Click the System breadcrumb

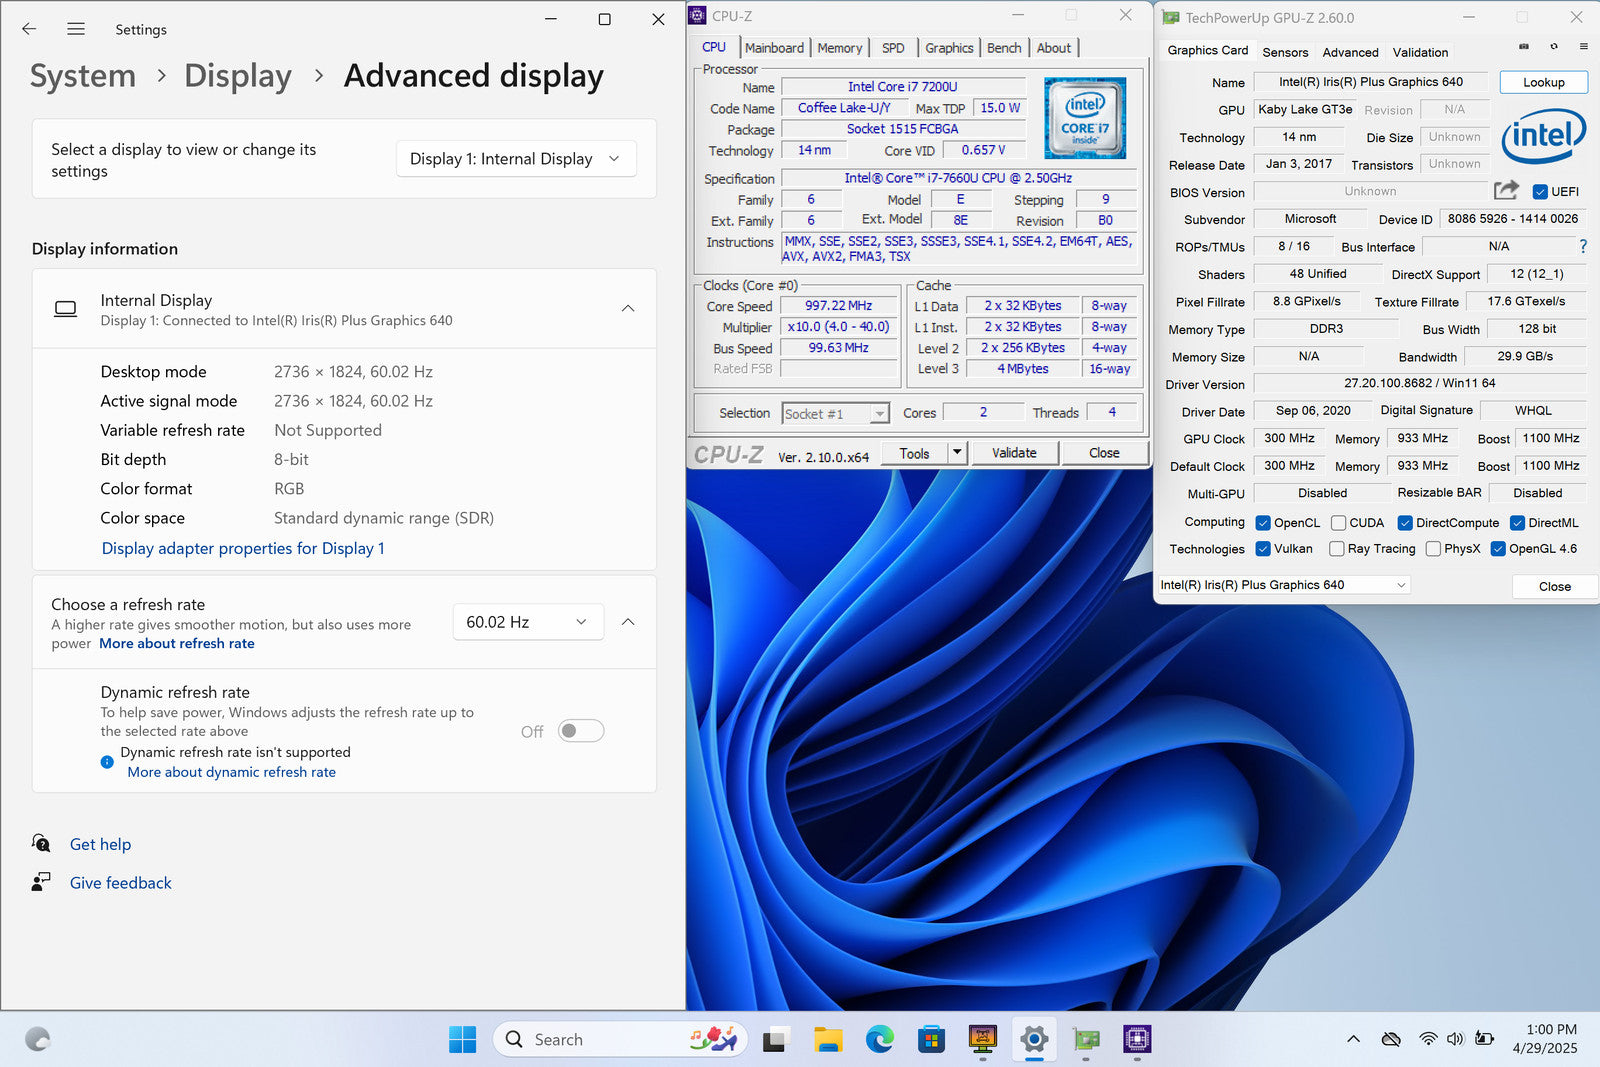[x=83, y=76]
